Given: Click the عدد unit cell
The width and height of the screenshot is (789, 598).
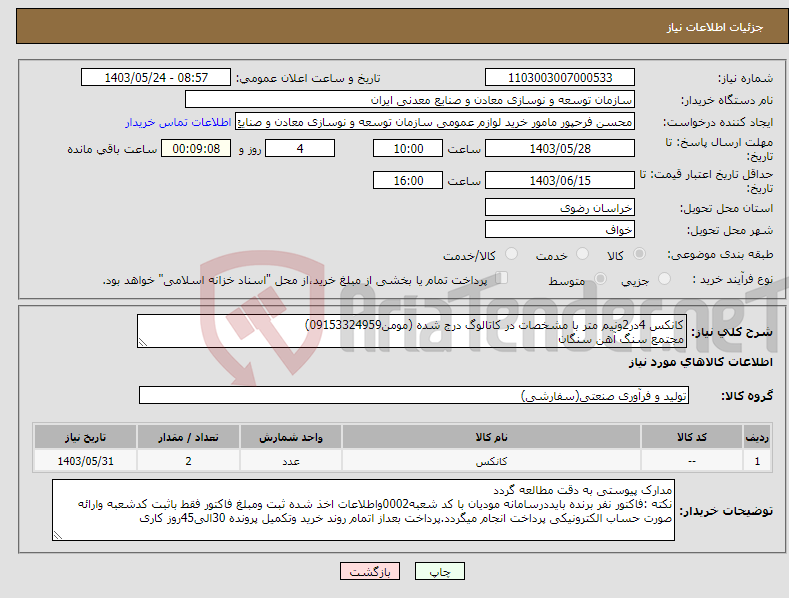Looking at the screenshot, I should (x=291, y=461).
